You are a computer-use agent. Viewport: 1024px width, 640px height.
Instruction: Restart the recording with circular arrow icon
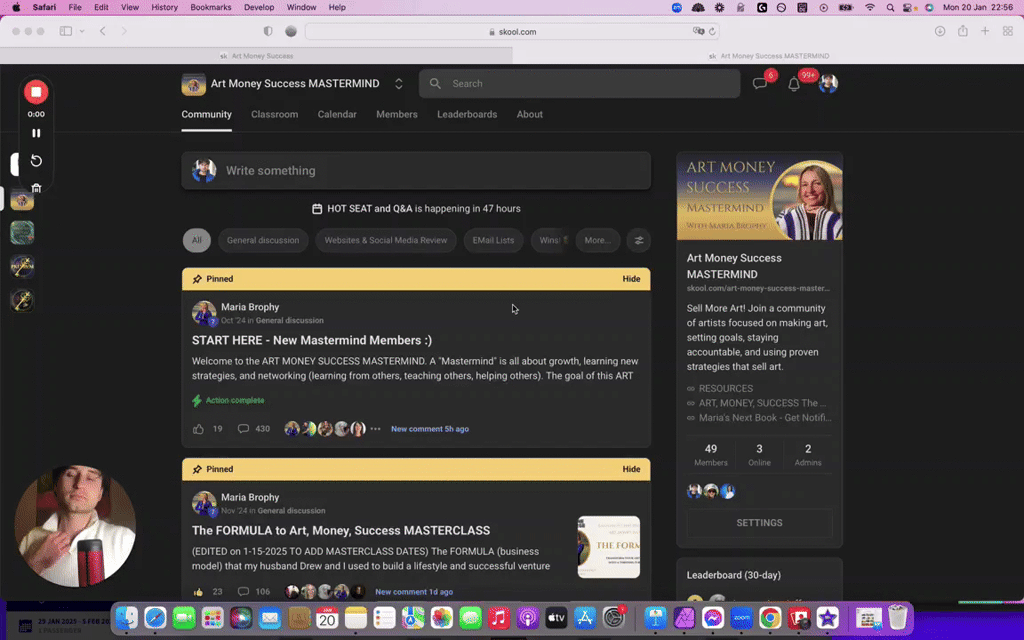pos(36,161)
